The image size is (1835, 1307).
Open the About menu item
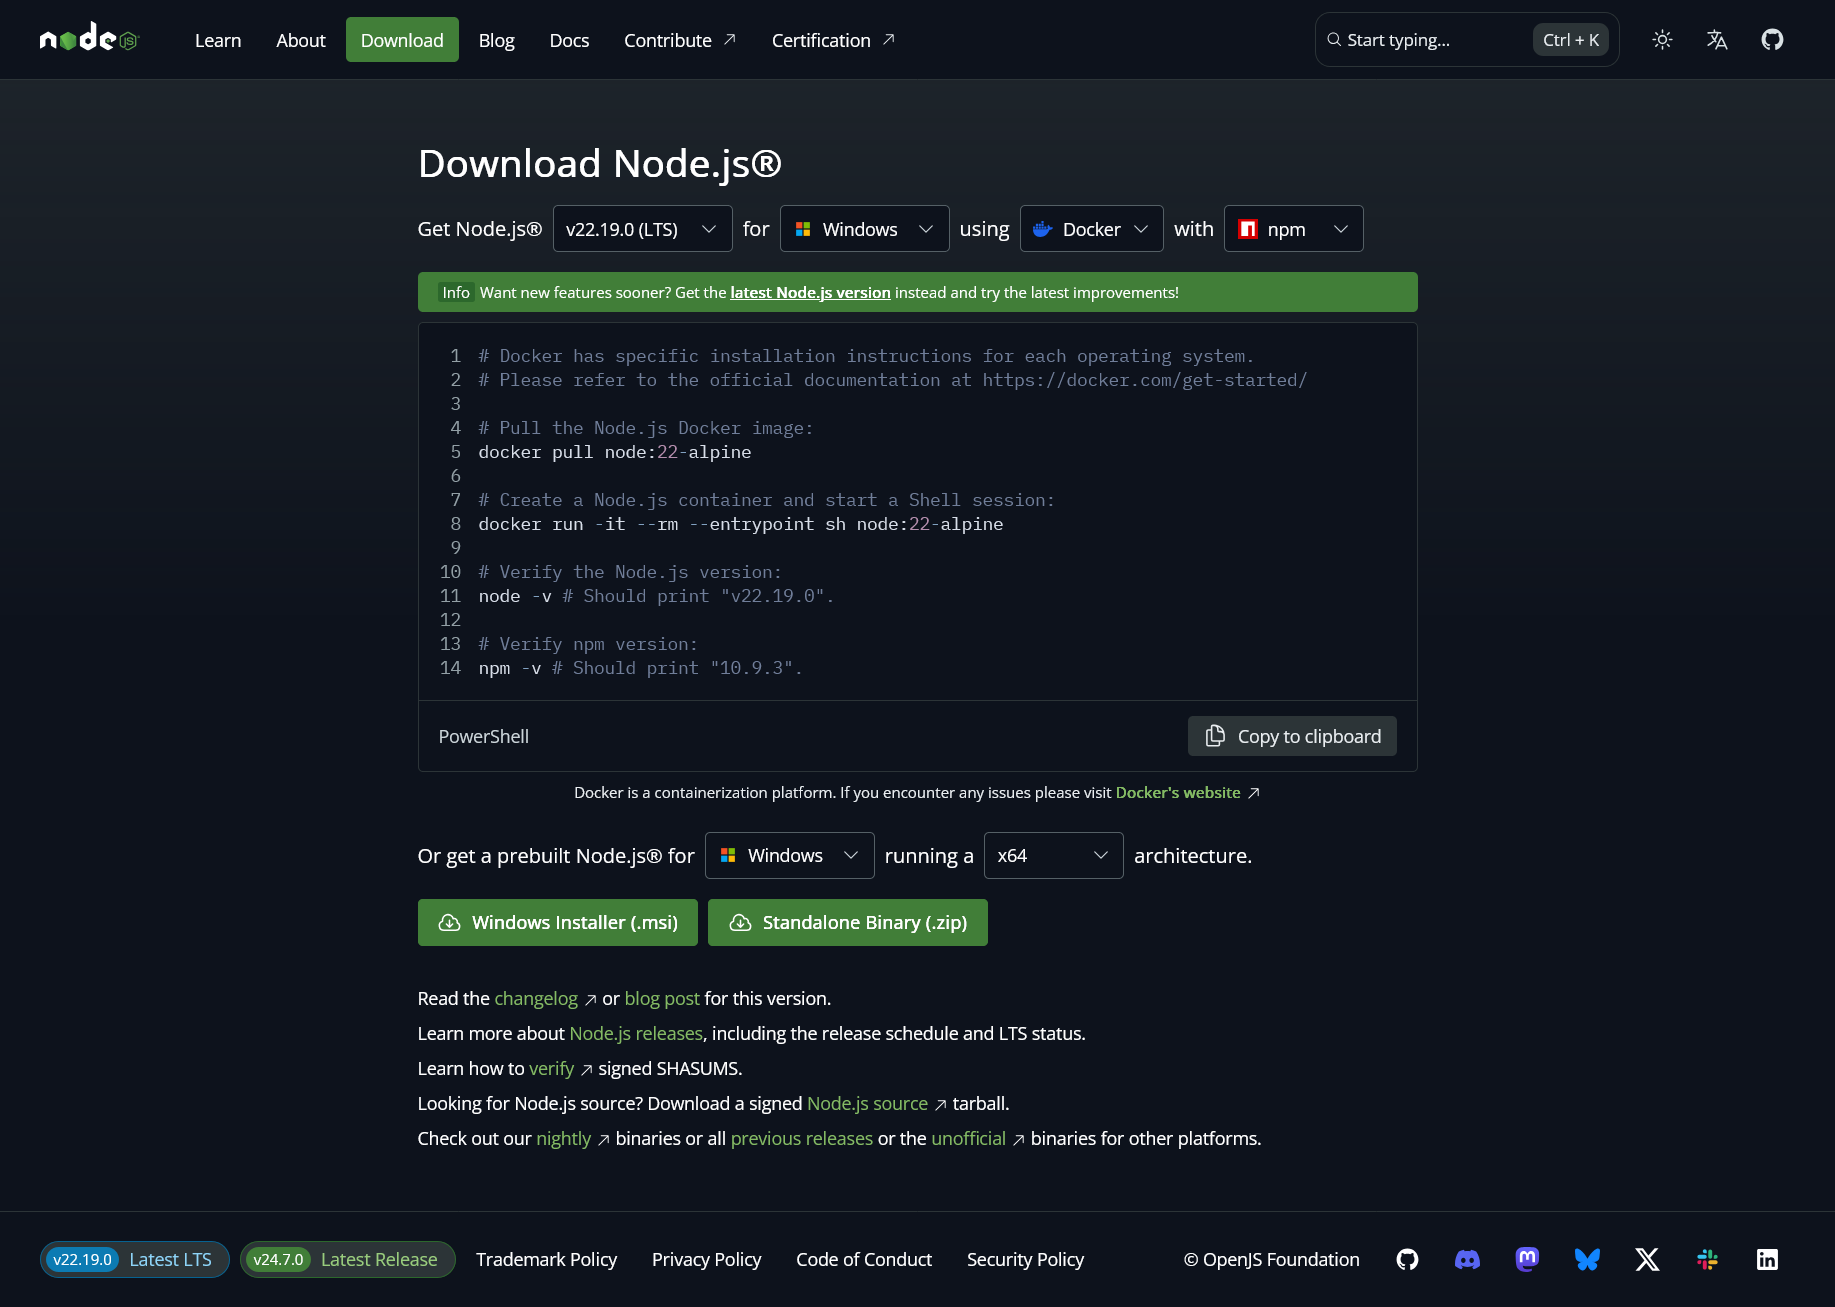click(301, 40)
